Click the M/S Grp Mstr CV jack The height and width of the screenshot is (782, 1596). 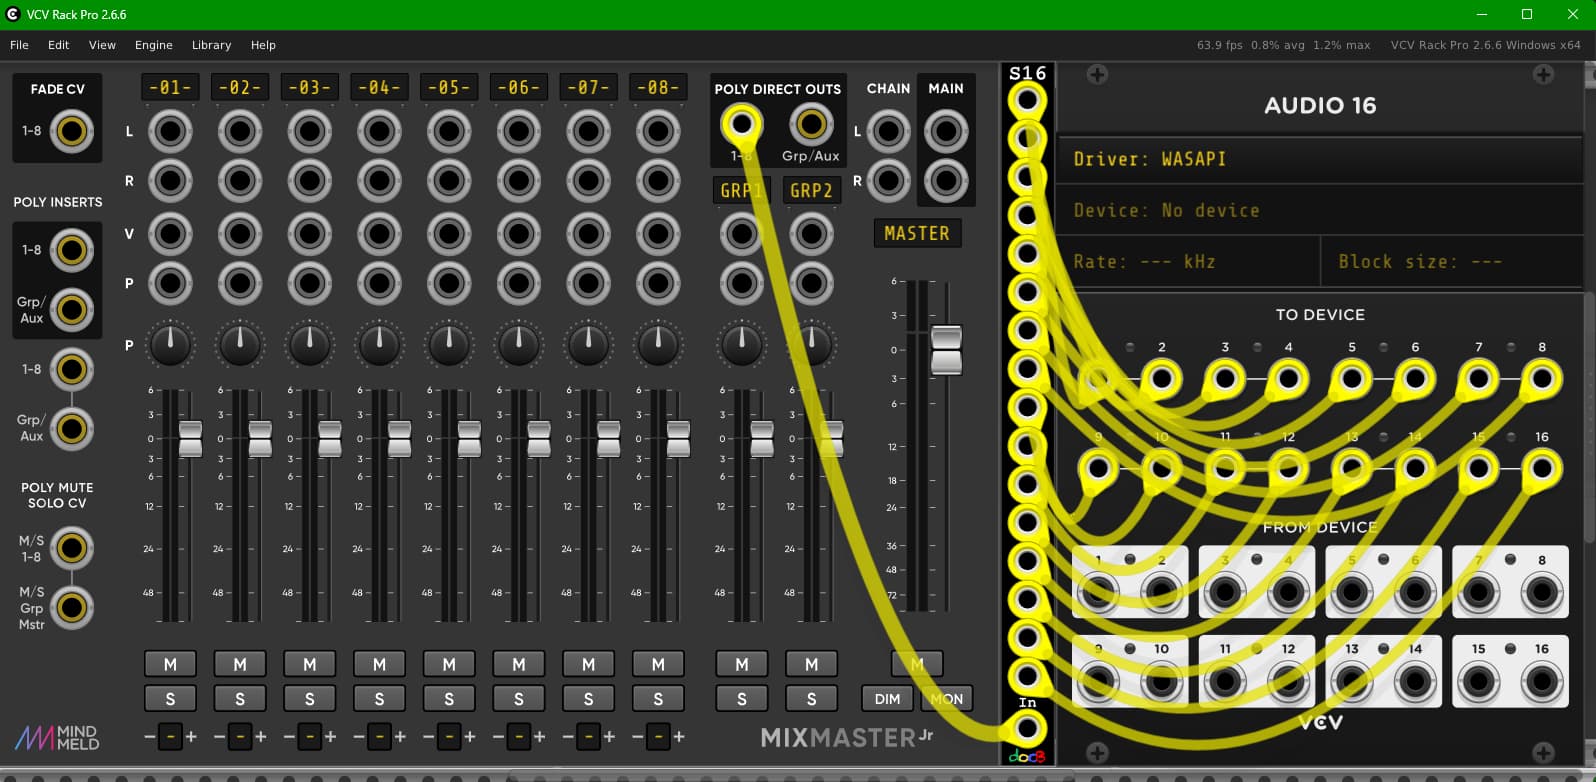tap(72, 607)
